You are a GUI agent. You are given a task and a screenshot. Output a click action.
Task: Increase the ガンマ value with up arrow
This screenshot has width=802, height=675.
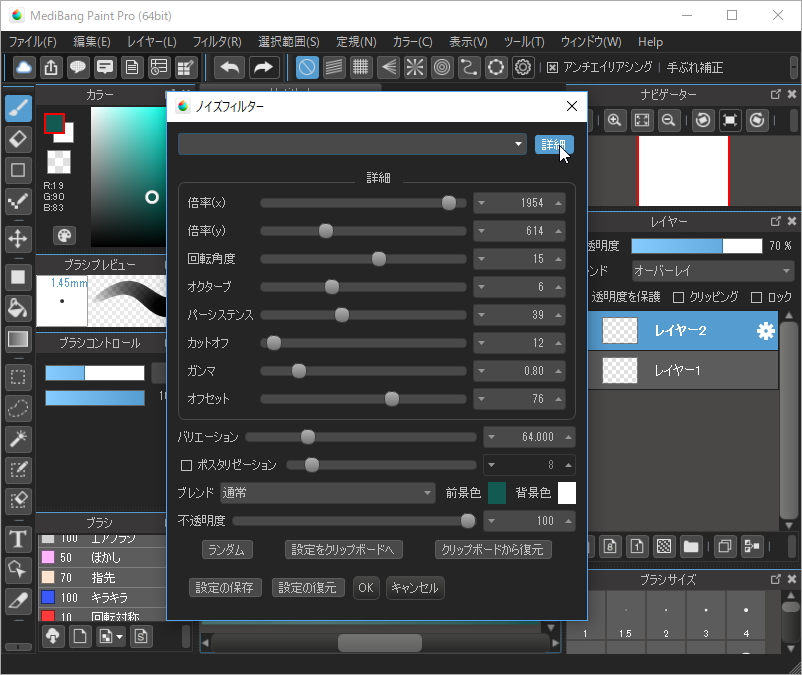pyautogui.click(x=559, y=371)
